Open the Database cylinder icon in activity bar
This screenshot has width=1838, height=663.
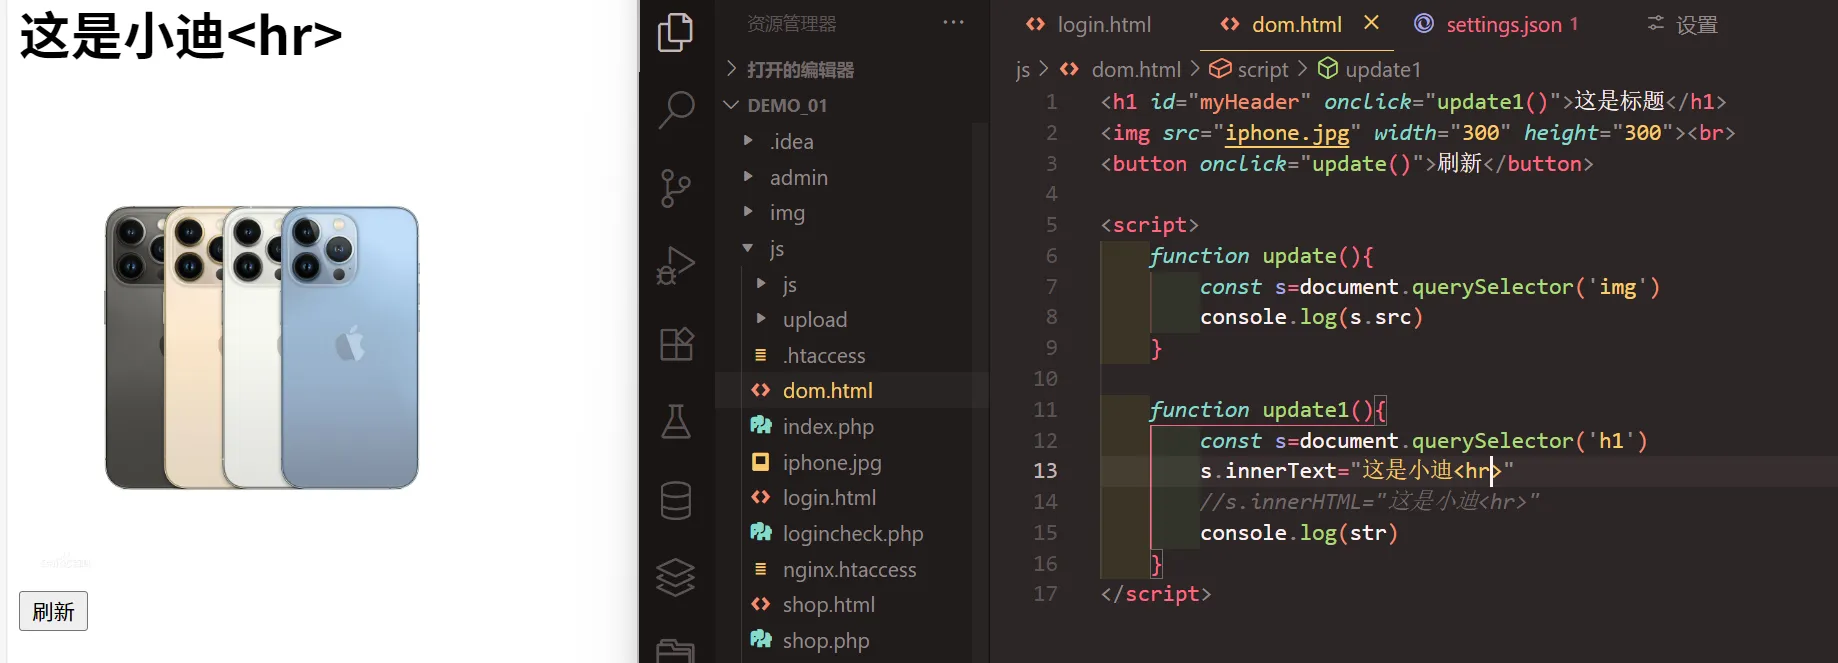click(x=676, y=500)
